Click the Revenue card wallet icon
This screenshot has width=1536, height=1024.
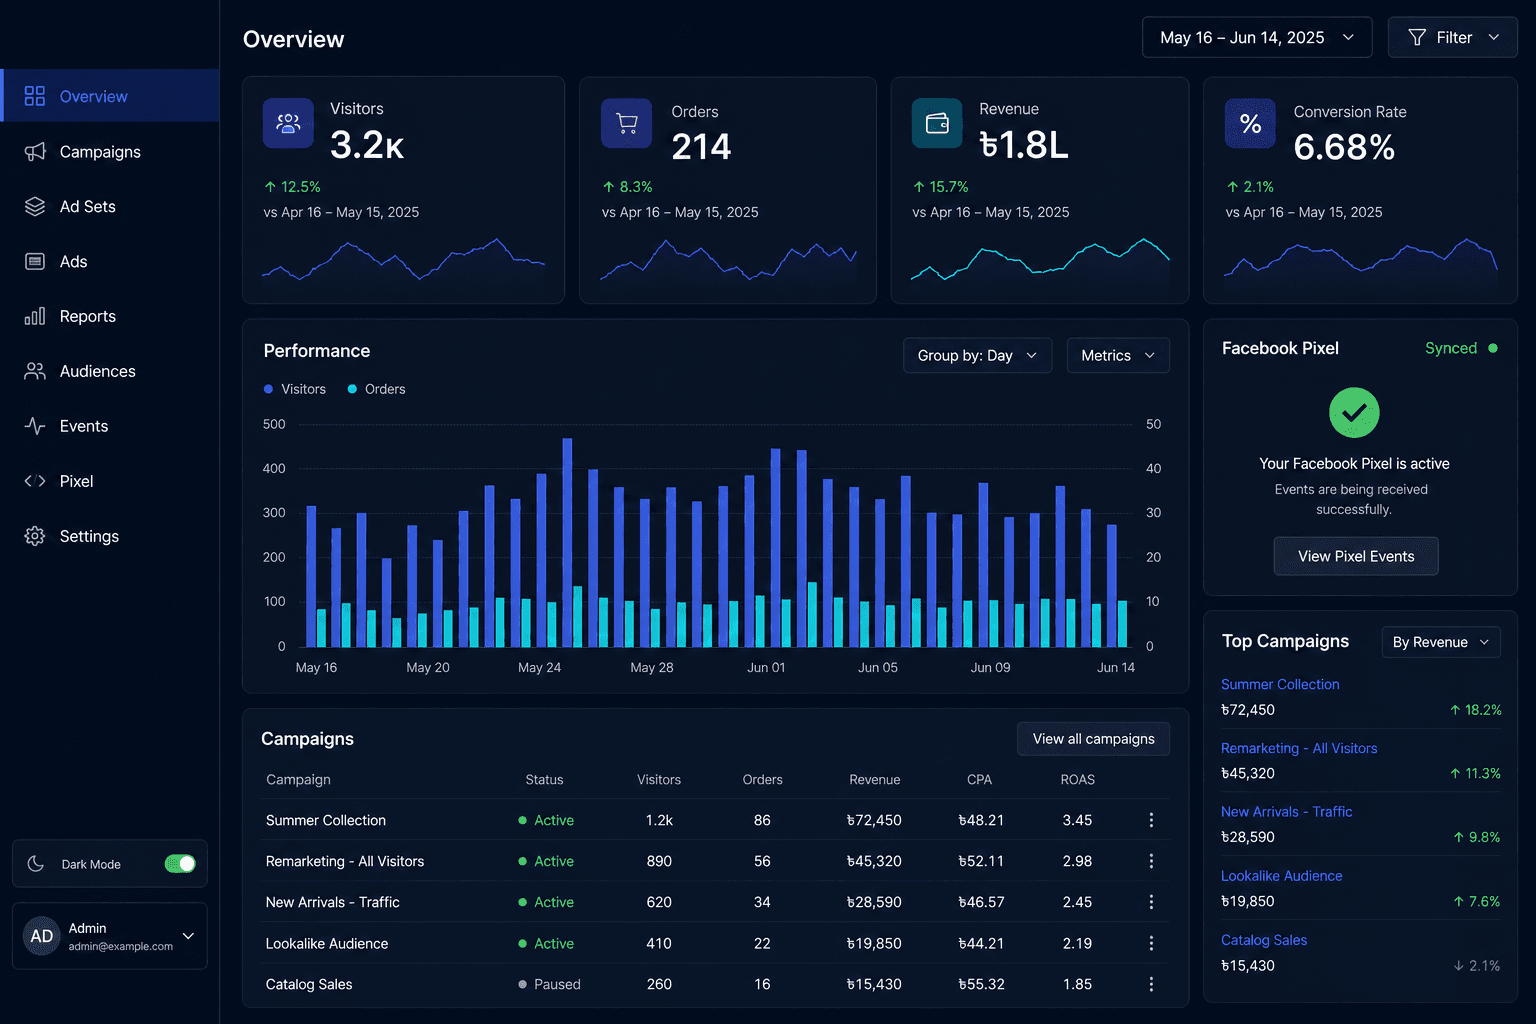[937, 123]
